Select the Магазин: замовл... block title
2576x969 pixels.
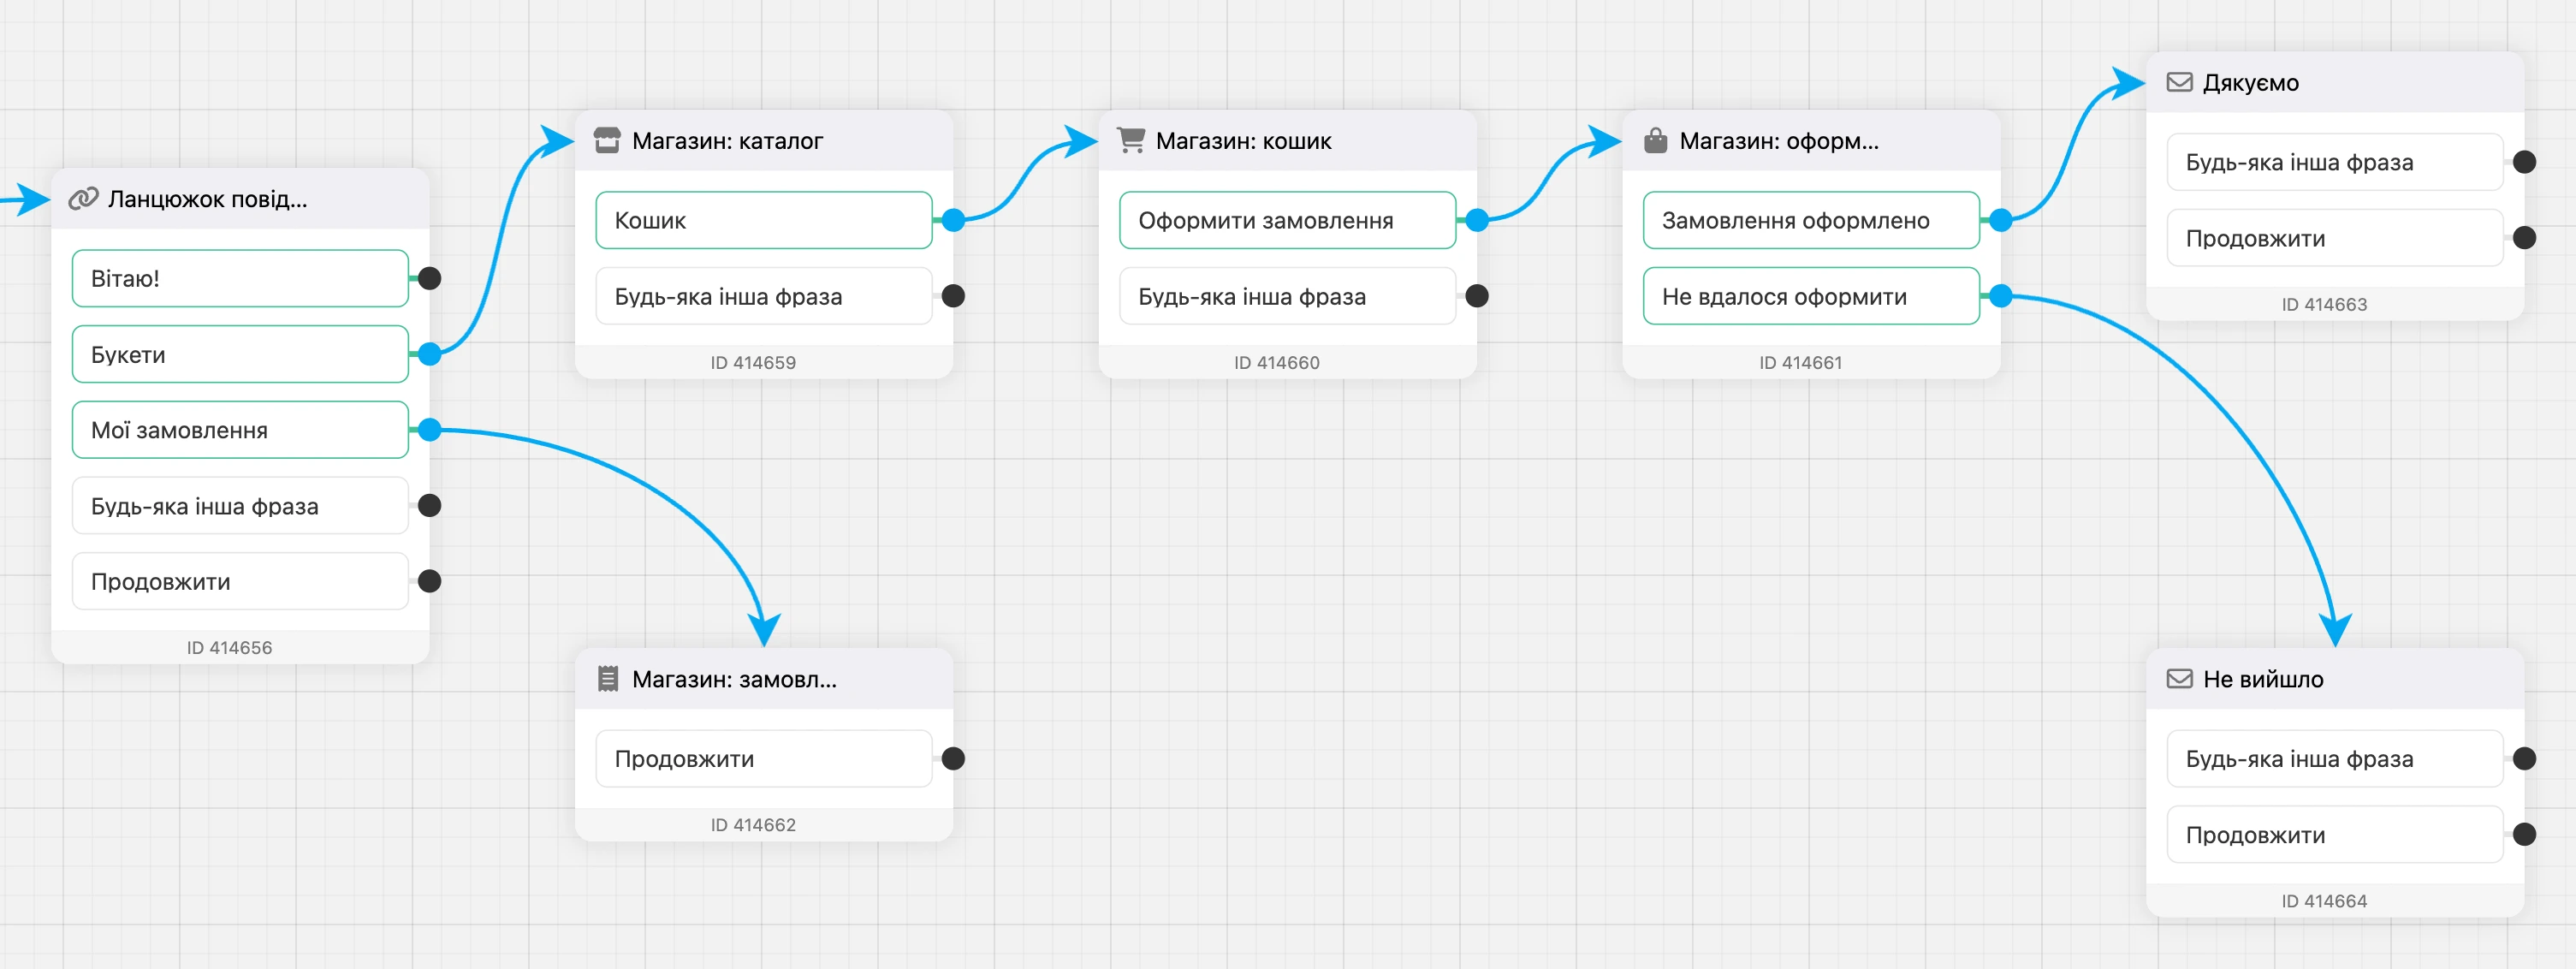click(x=734, y=679)
